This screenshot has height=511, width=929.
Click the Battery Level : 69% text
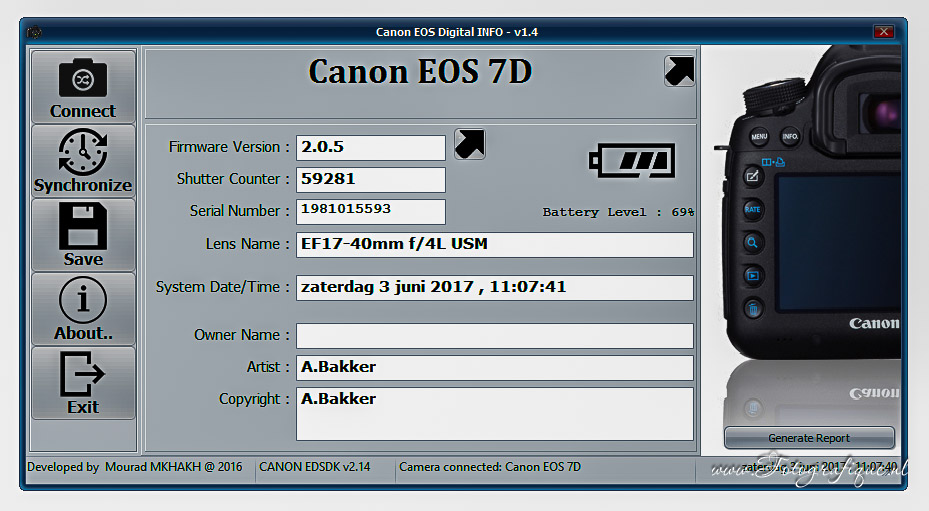point(618,212)
